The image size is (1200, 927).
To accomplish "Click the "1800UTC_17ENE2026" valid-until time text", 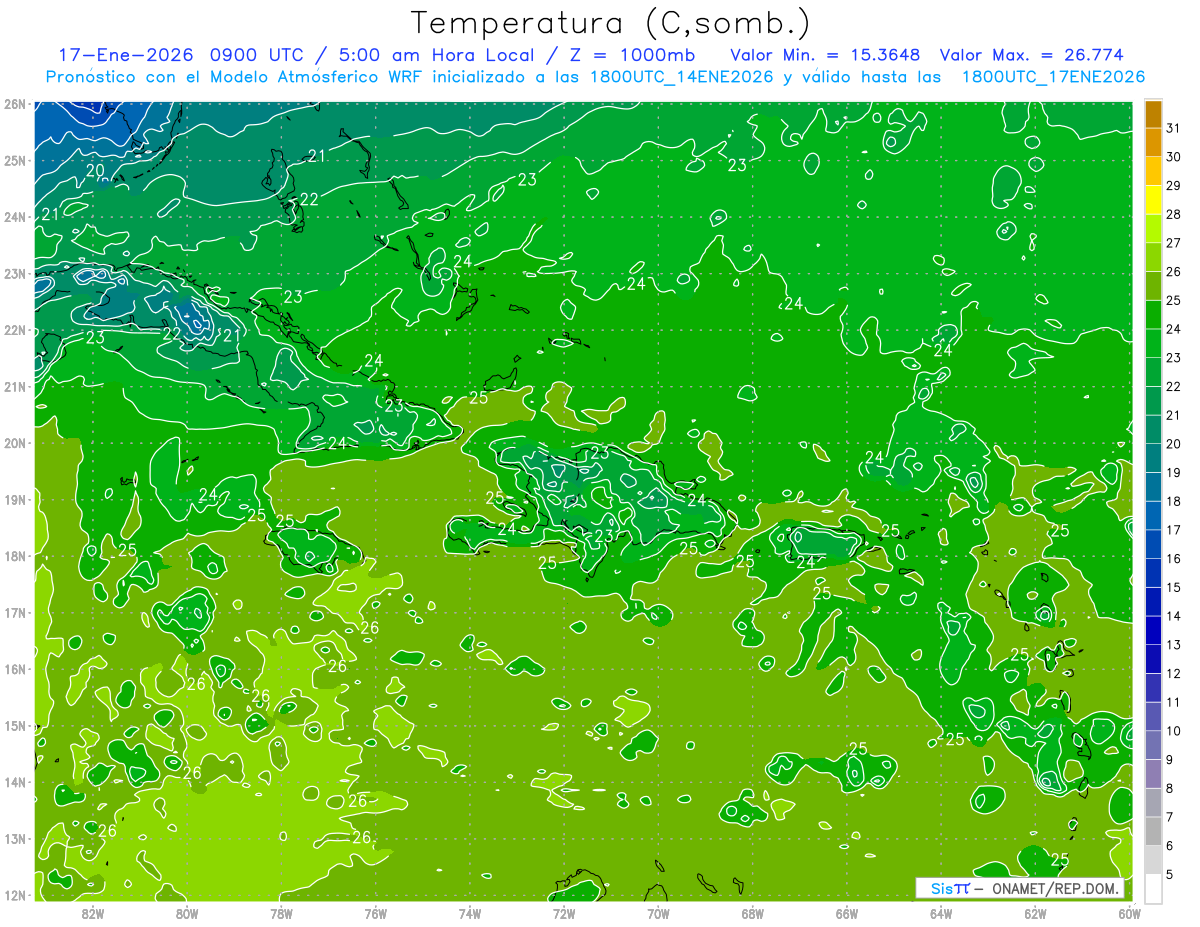I will tap(1052, 77).
